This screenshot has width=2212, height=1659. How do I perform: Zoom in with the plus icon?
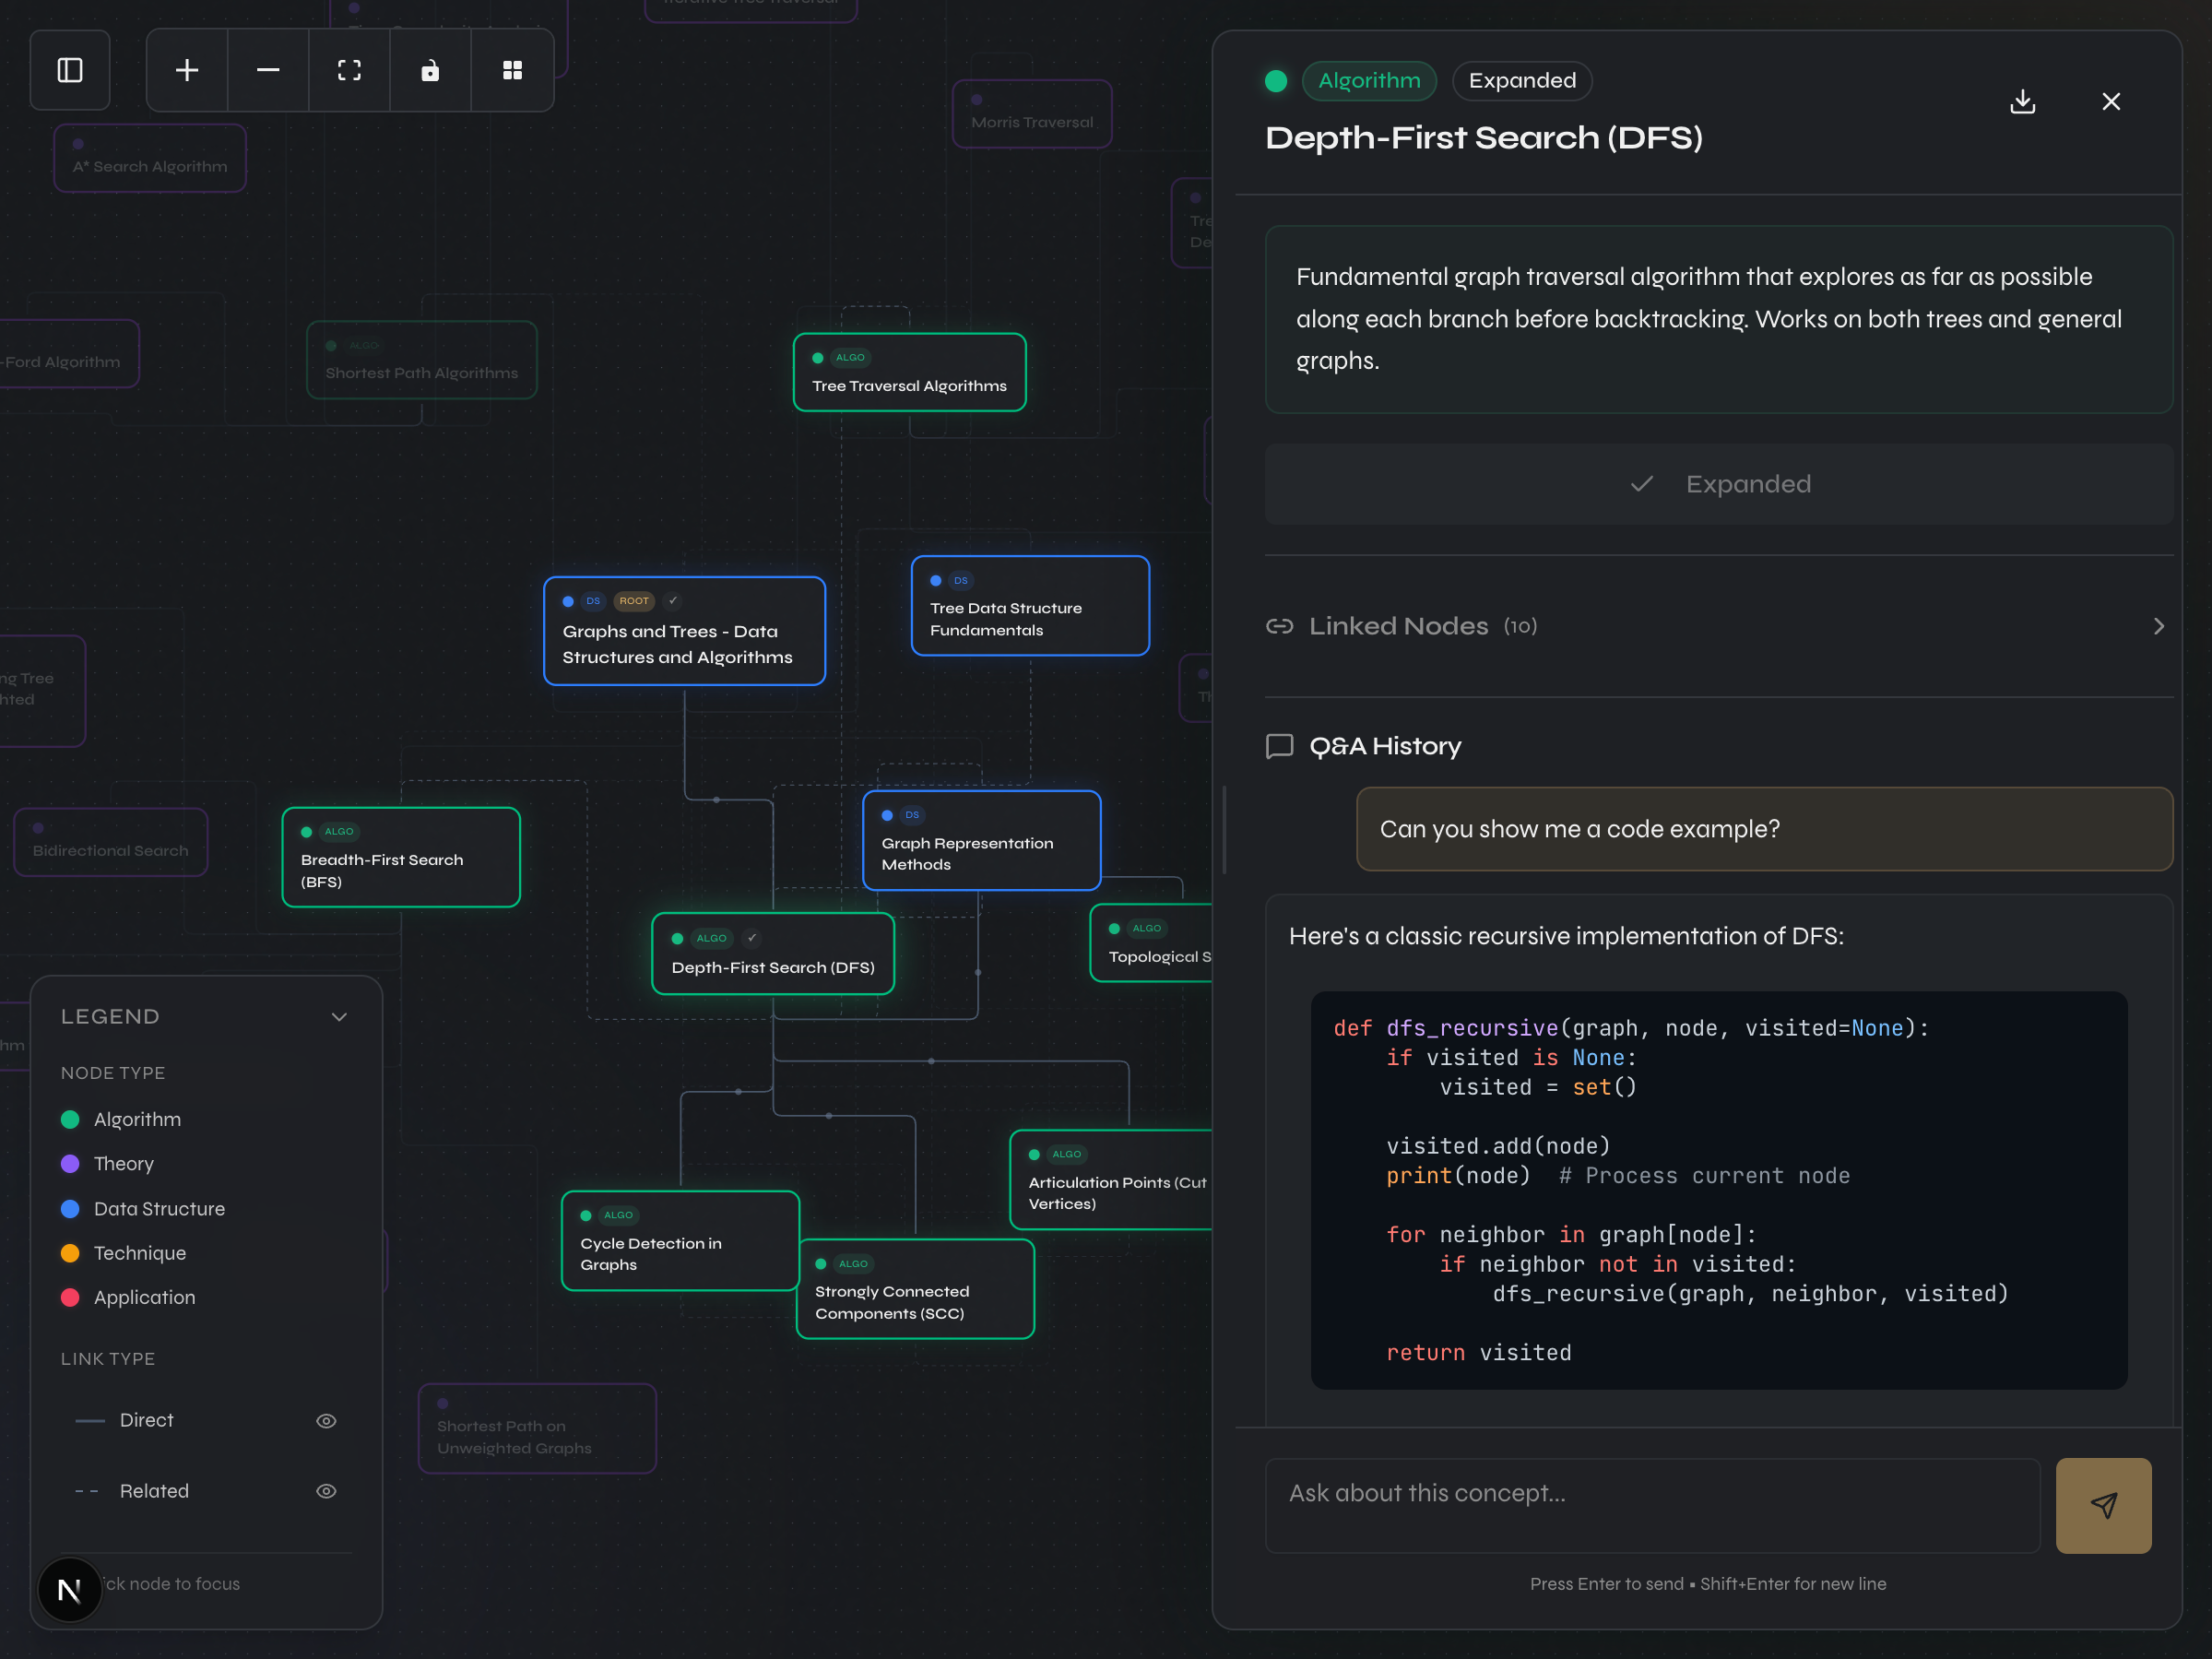(x=187, y=70)
